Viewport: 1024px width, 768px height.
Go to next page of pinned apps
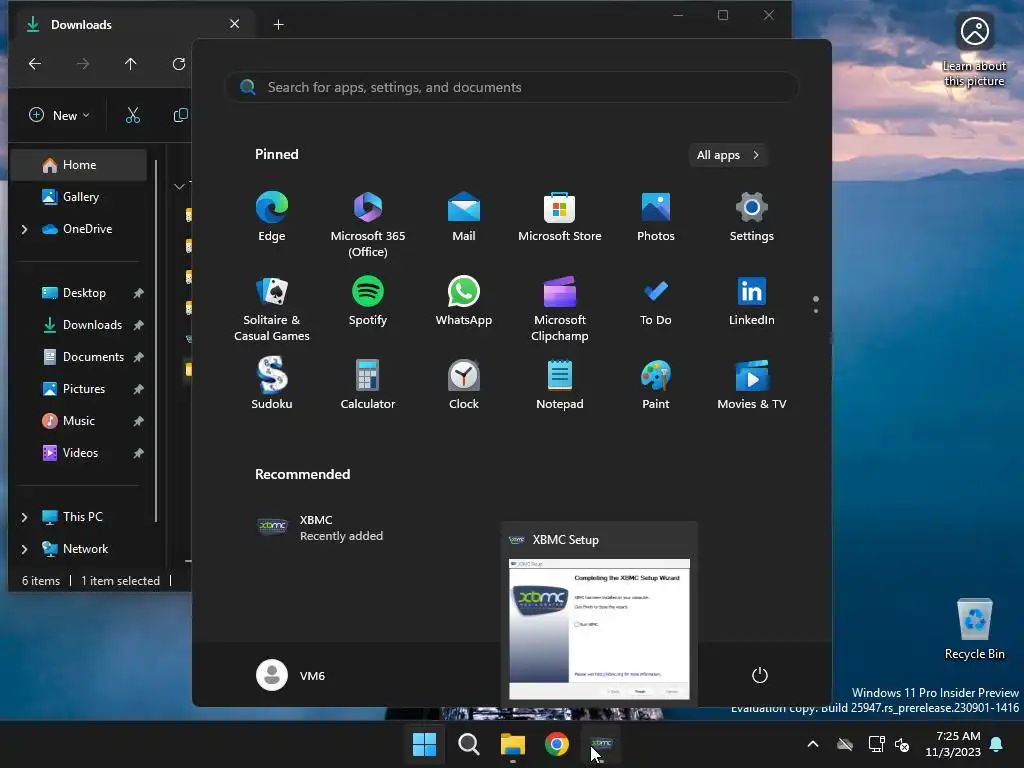(x=816, y=311)
